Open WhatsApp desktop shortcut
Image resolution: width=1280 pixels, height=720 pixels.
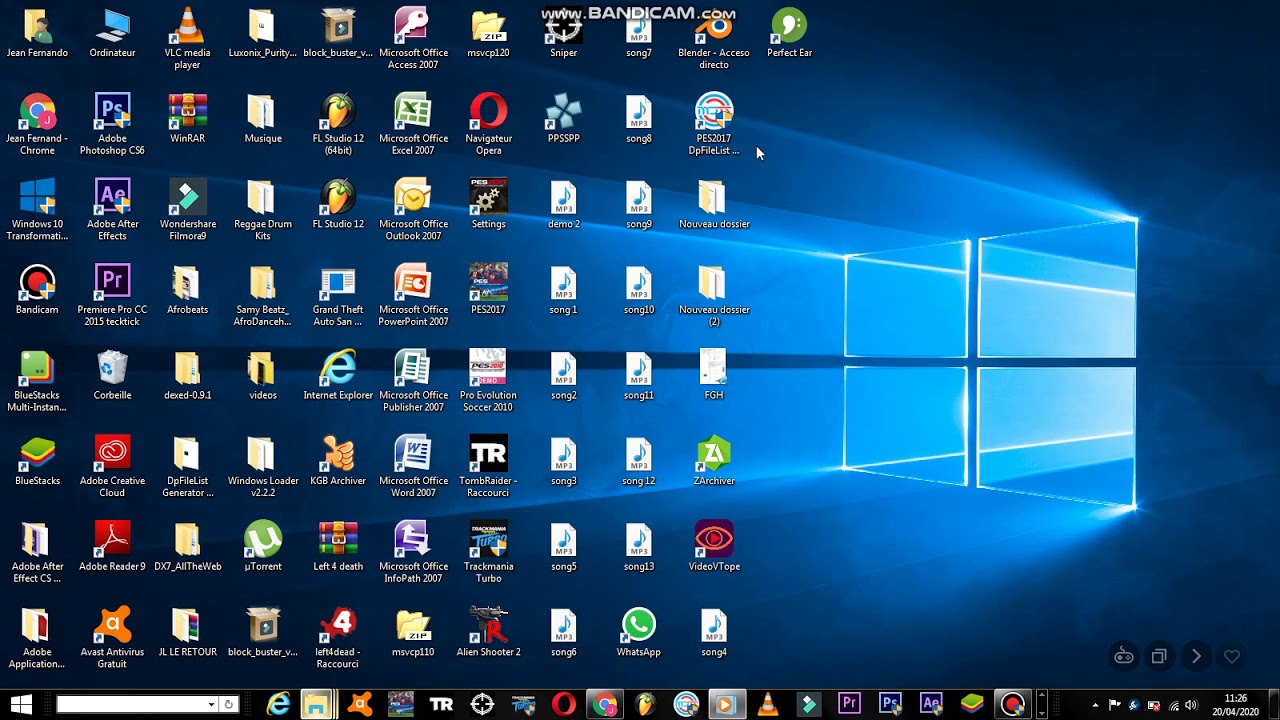click(x=638, y=632)
